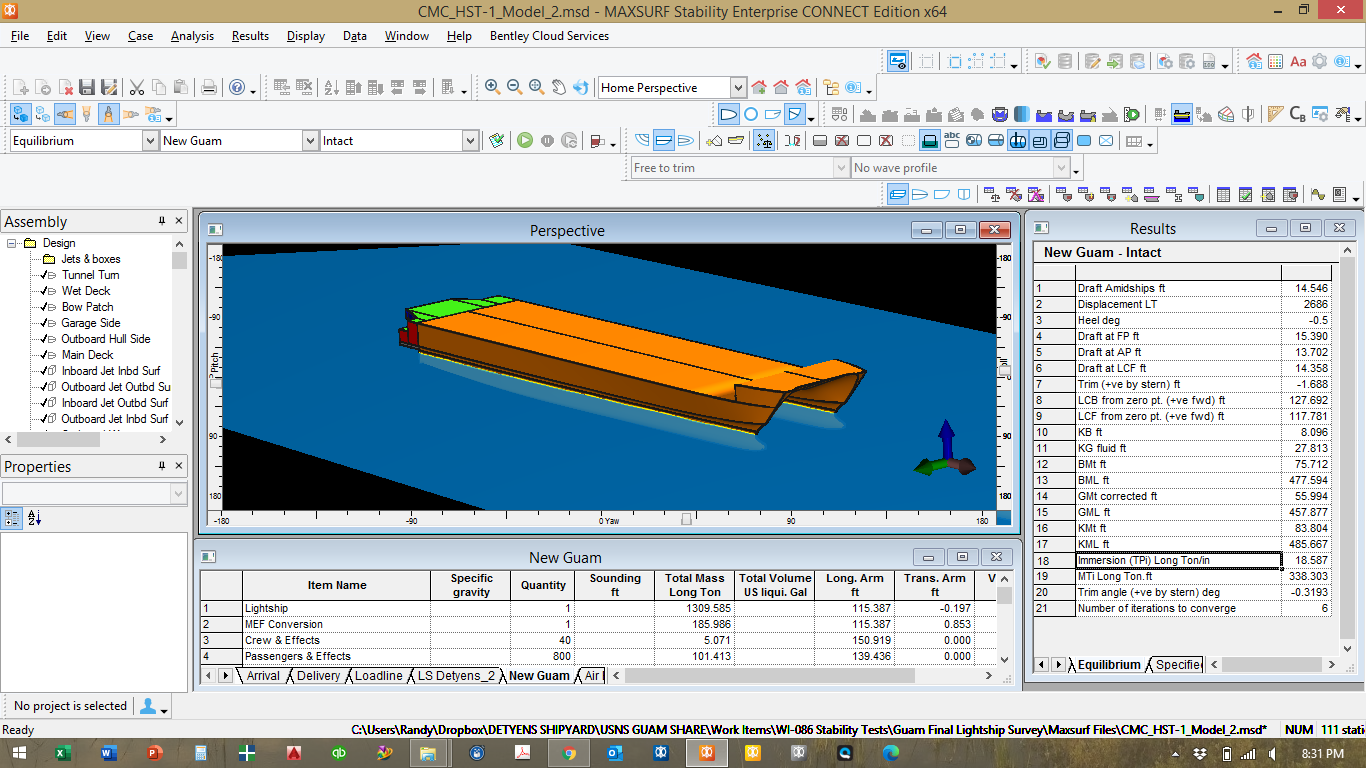Viewport: 1366px width, 768px height.
Task: Click the triangle ruler measurement icon
Action: coord(1275,114)
